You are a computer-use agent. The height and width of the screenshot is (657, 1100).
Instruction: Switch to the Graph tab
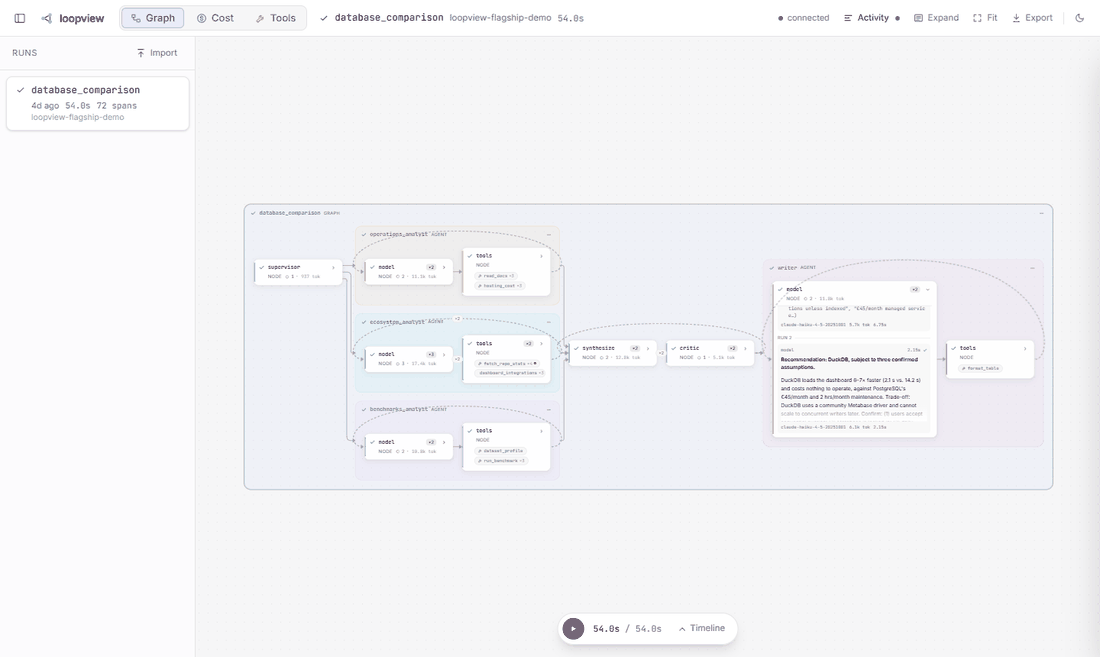click(153, 18)
